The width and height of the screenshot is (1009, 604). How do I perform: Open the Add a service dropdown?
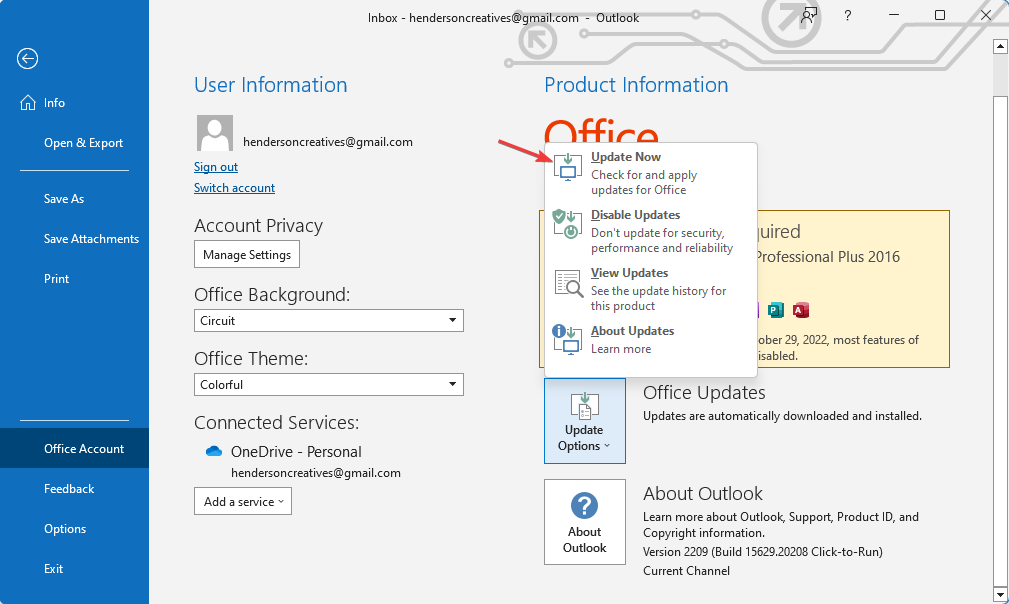pyautogui.click(x=243, y=501)
